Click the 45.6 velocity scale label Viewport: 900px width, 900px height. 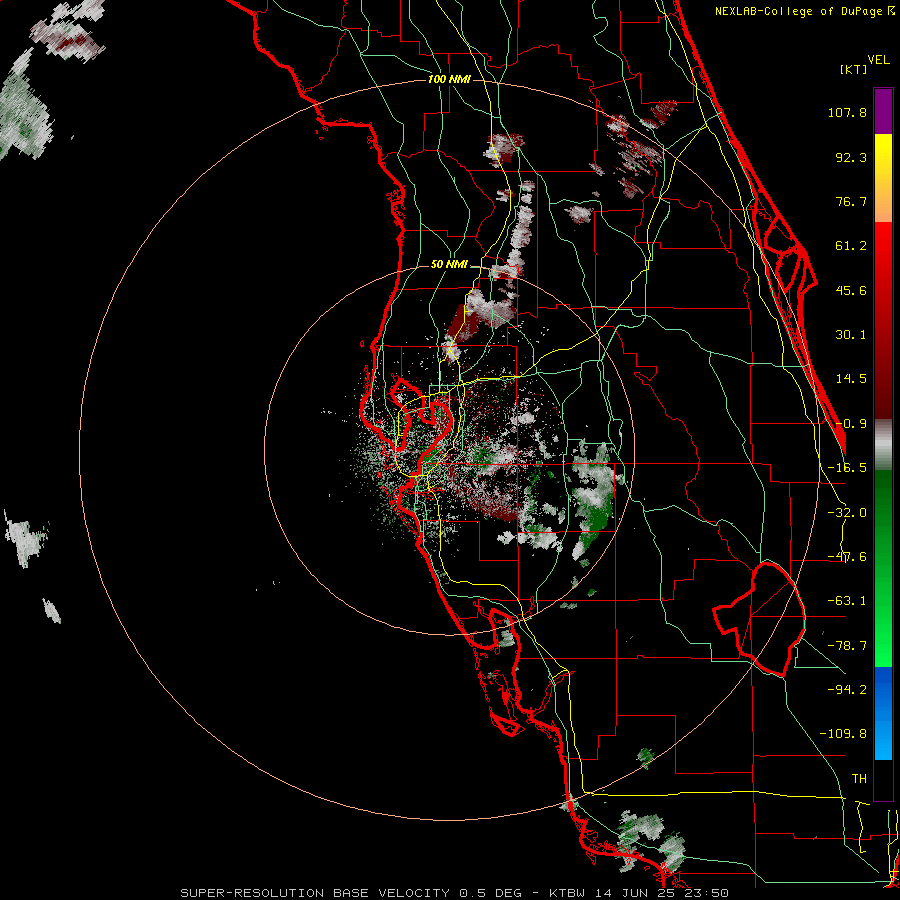click(x=851, y=290)
